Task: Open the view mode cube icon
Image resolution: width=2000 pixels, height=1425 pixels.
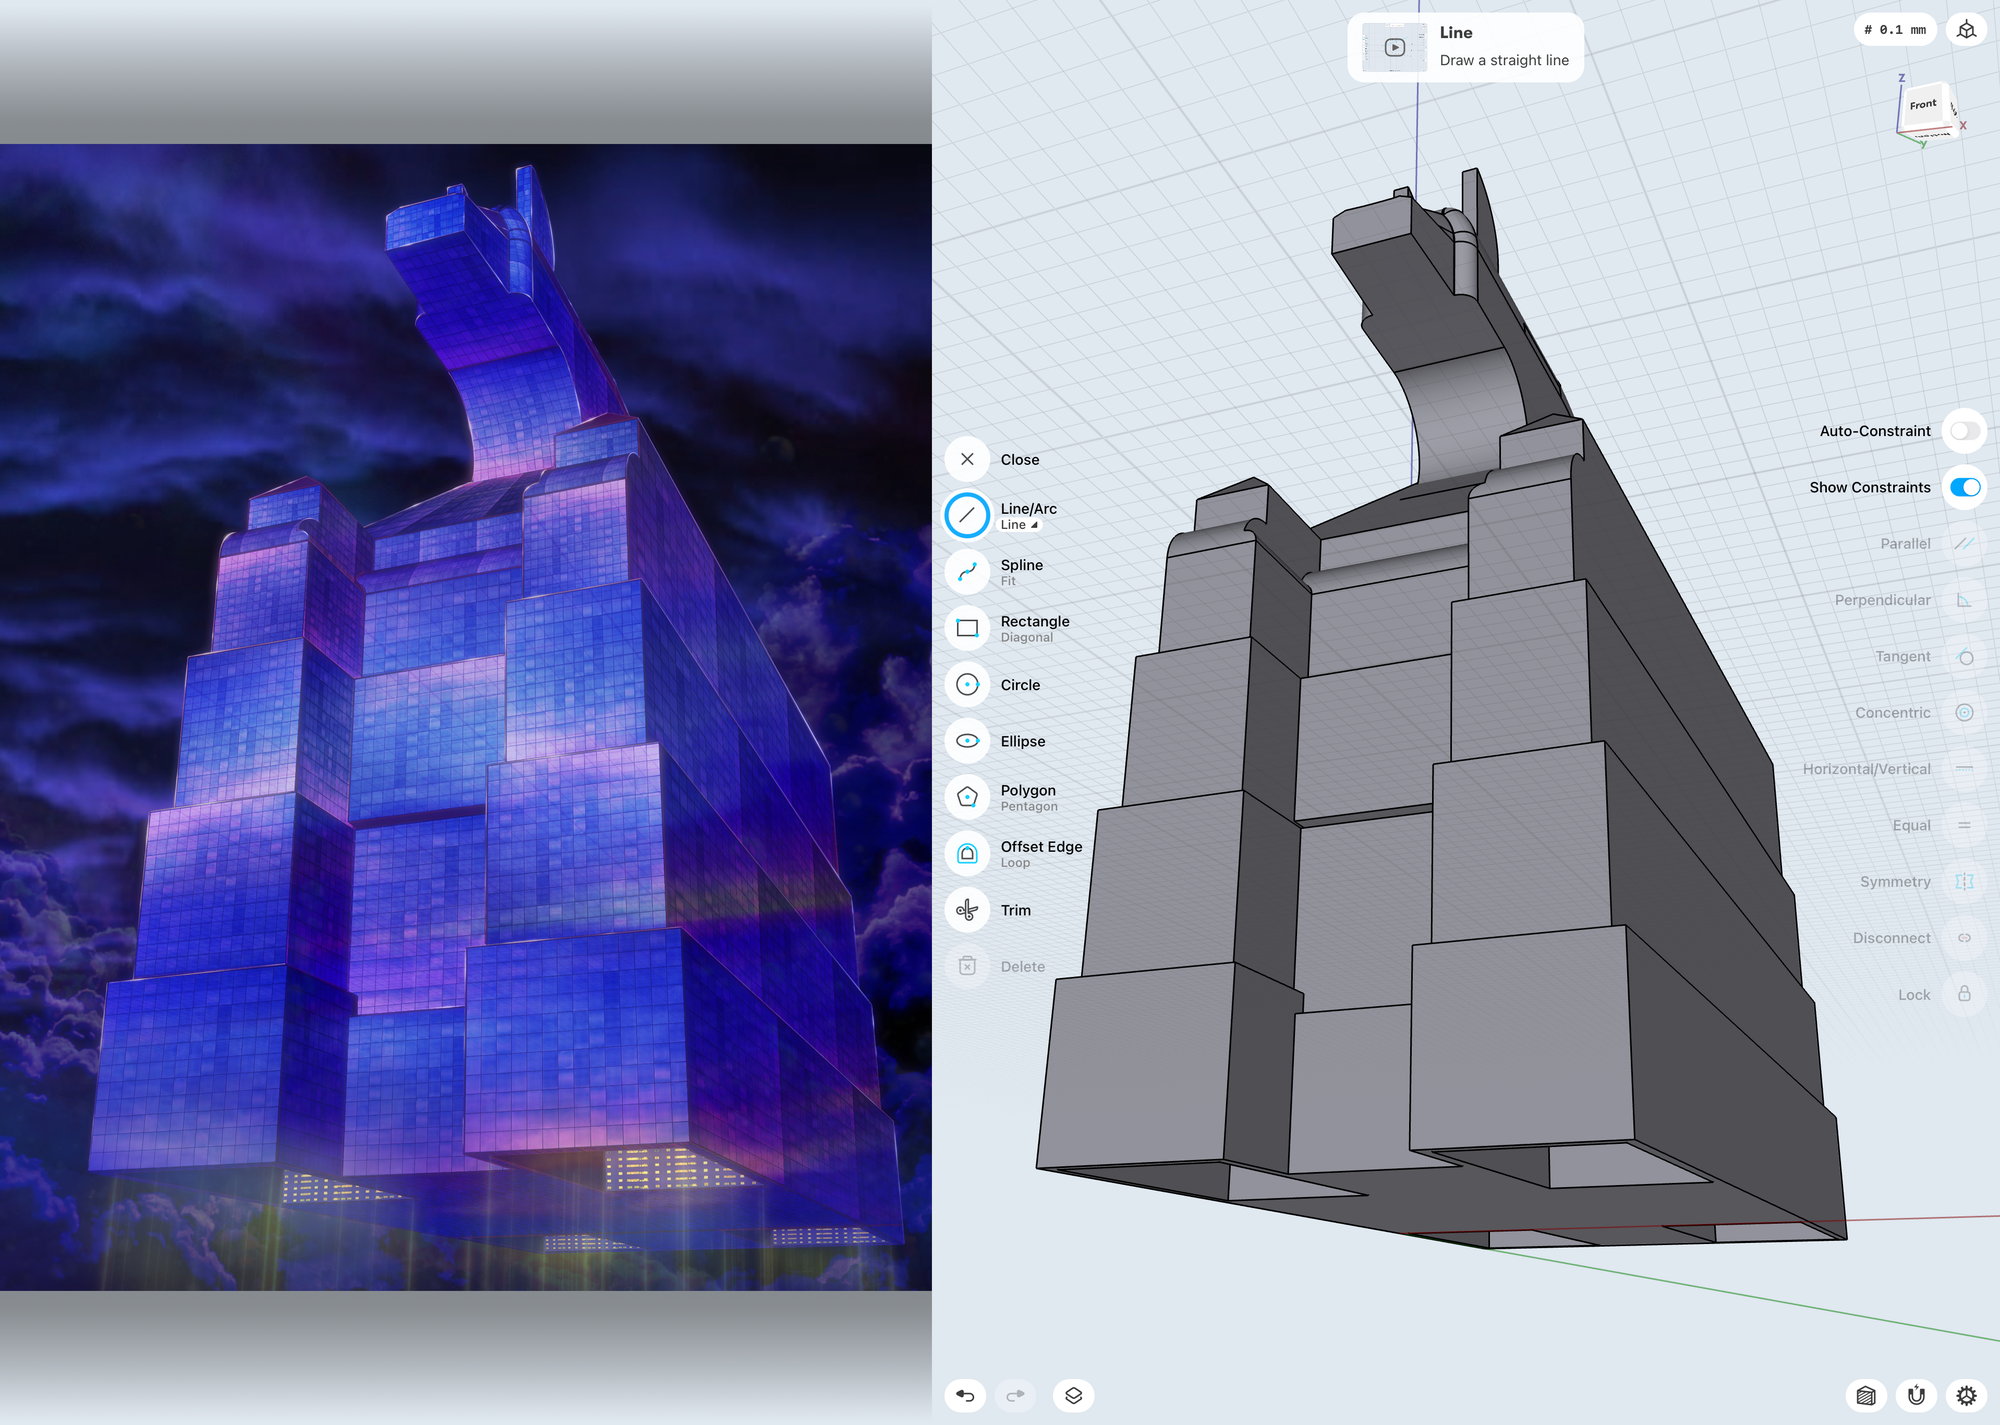Action: point(1967,30)
